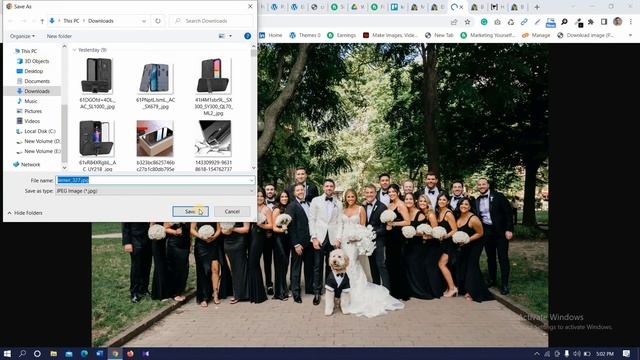Bookmark this page with the star icon

pos(467,22)
